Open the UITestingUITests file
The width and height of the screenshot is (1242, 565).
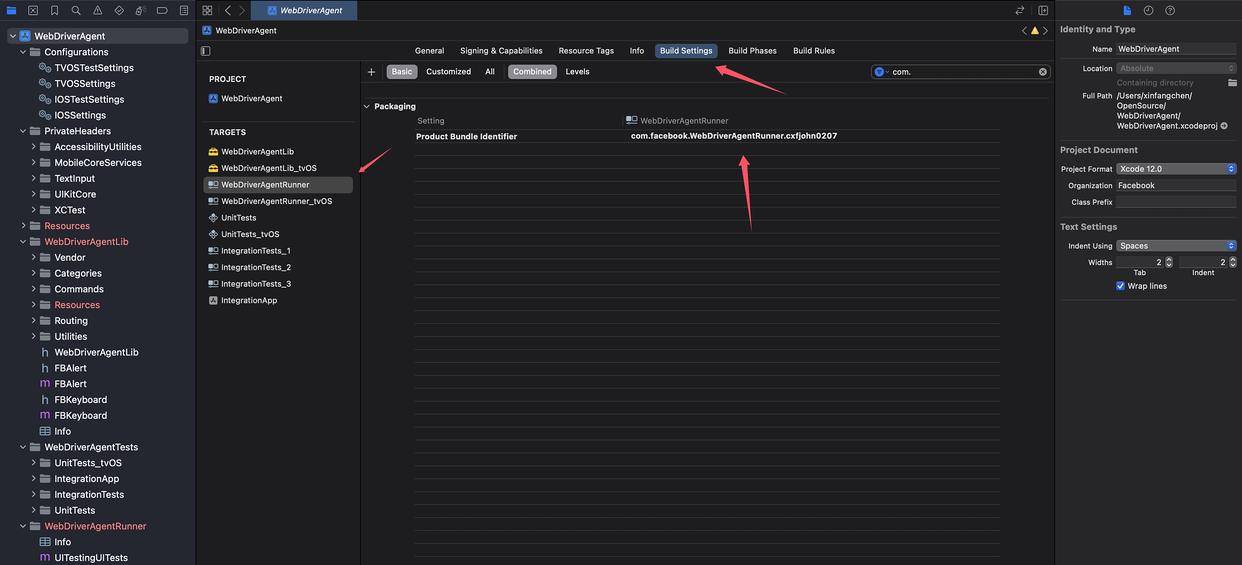(x=91, y=558)
